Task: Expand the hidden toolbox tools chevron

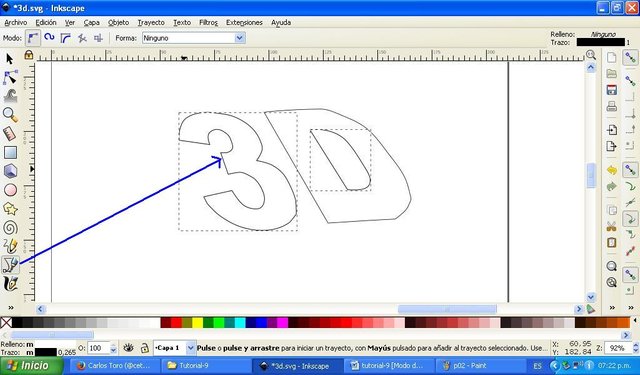Action: pyautogui.click(x=11, y=308)
